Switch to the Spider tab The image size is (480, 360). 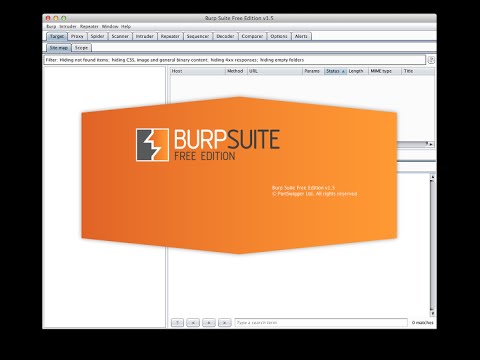pyautogui.click(x=97, y=36)
